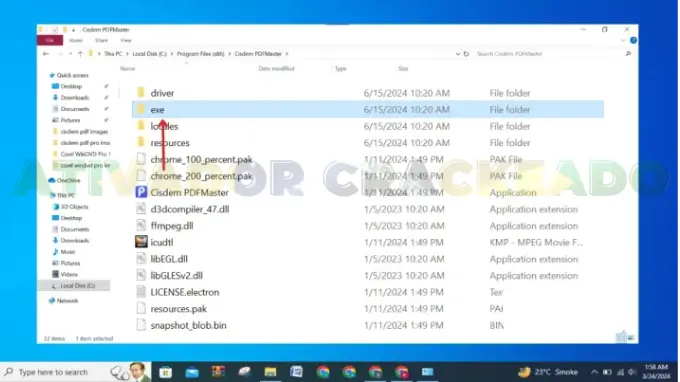Viewport: 680px width, 382px height.
Task: Navigate to This PC breadcrumb
Action: coord(113,54)
